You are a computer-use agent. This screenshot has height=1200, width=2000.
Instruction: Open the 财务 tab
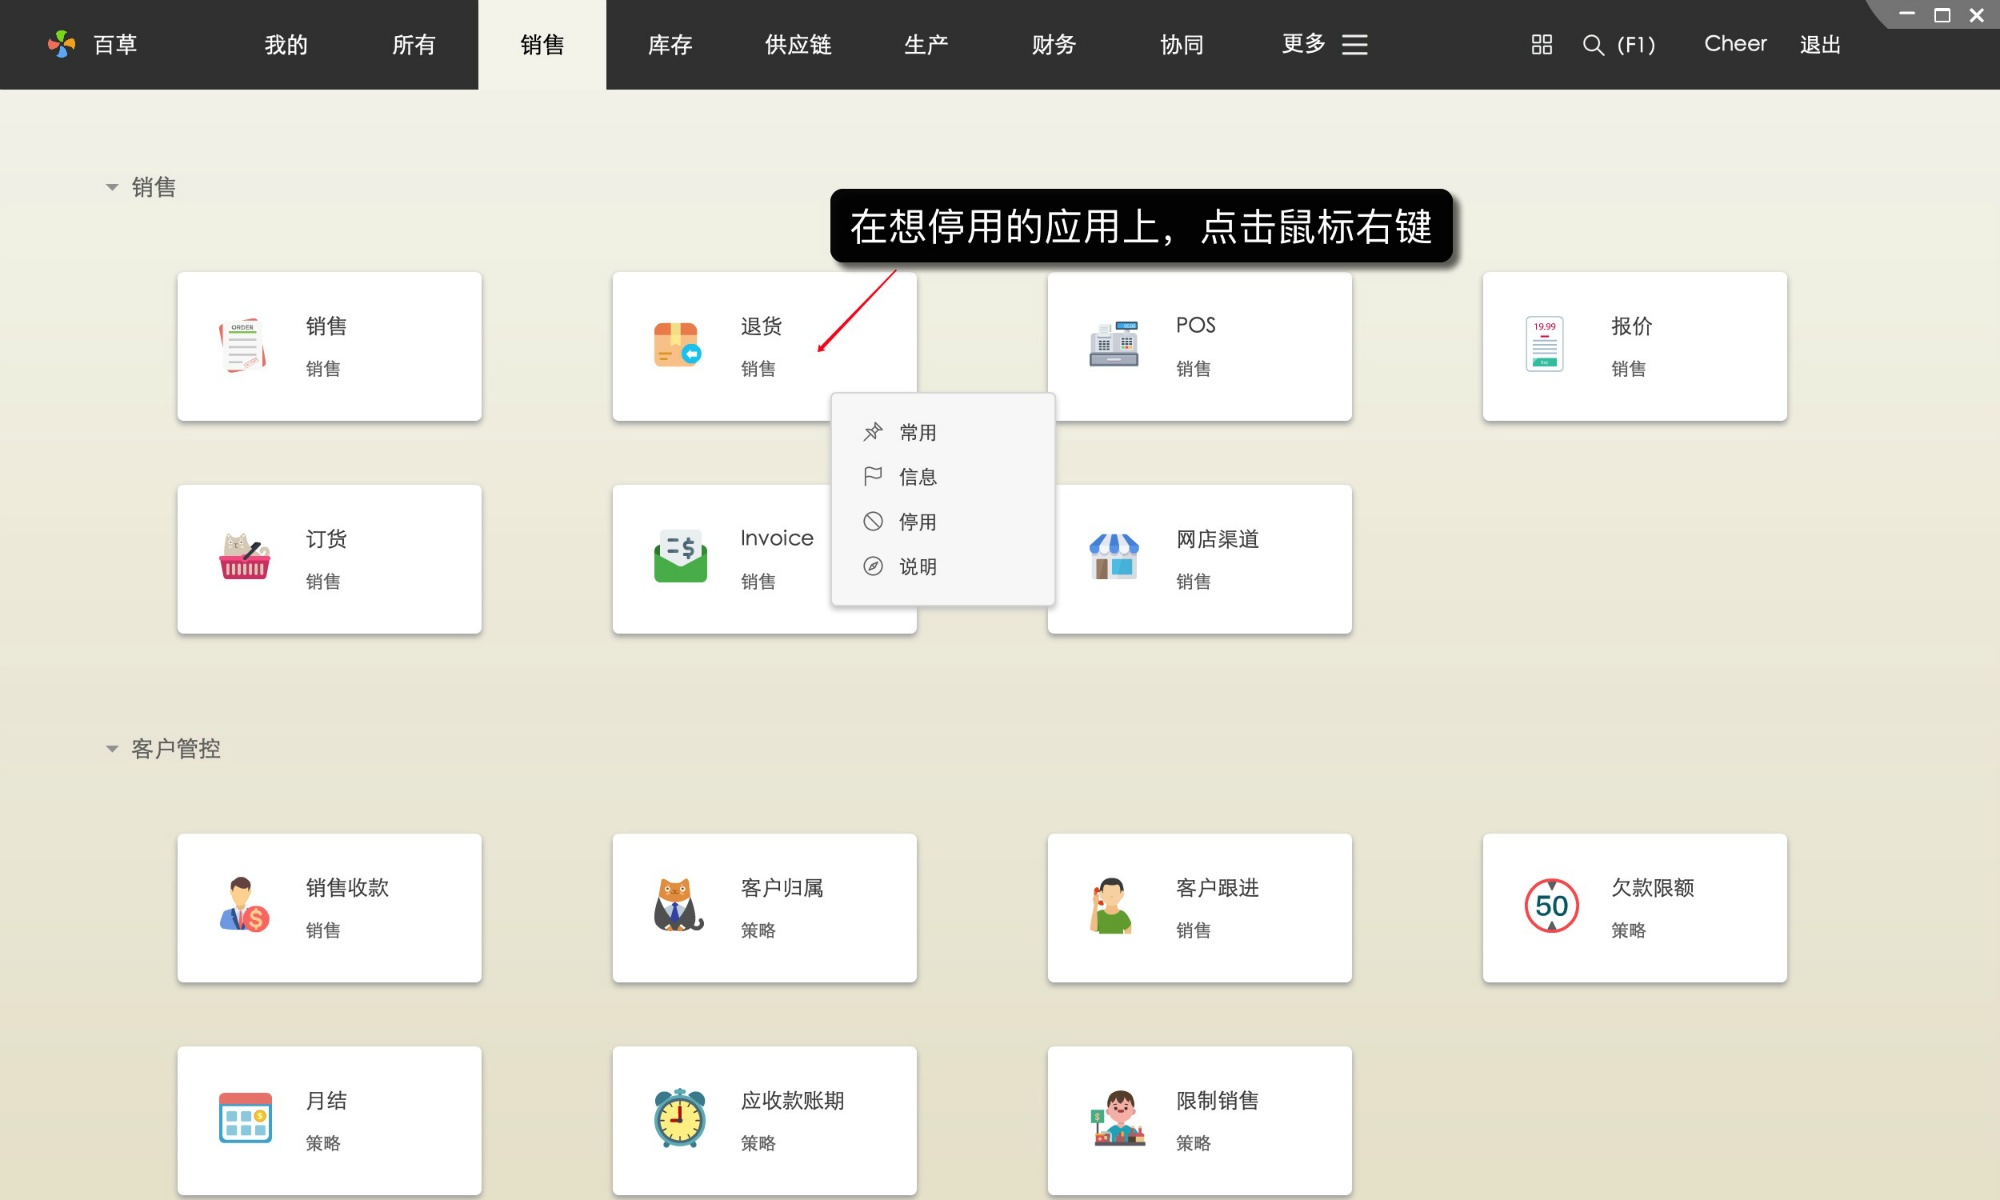pos(1054,45)
